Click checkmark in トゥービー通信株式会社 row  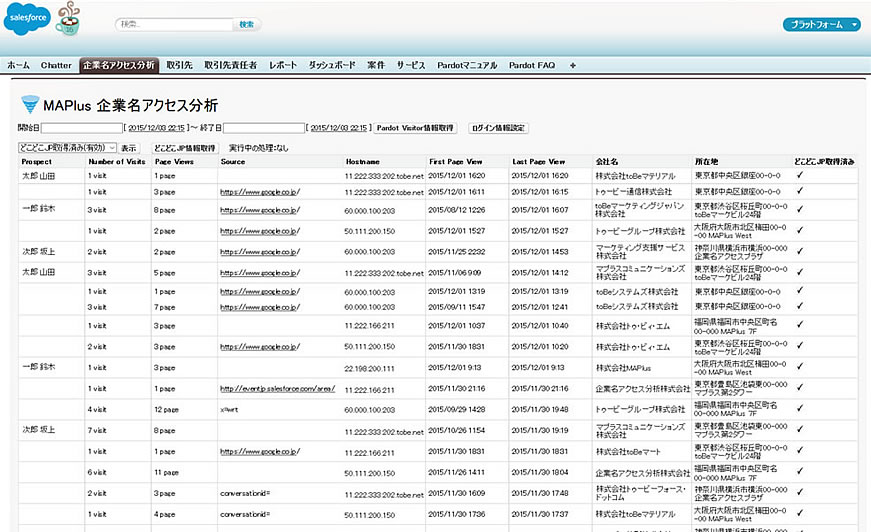click(800, 190)
